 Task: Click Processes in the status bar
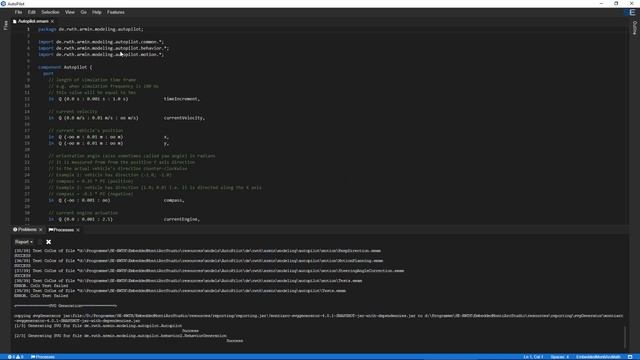43,357
